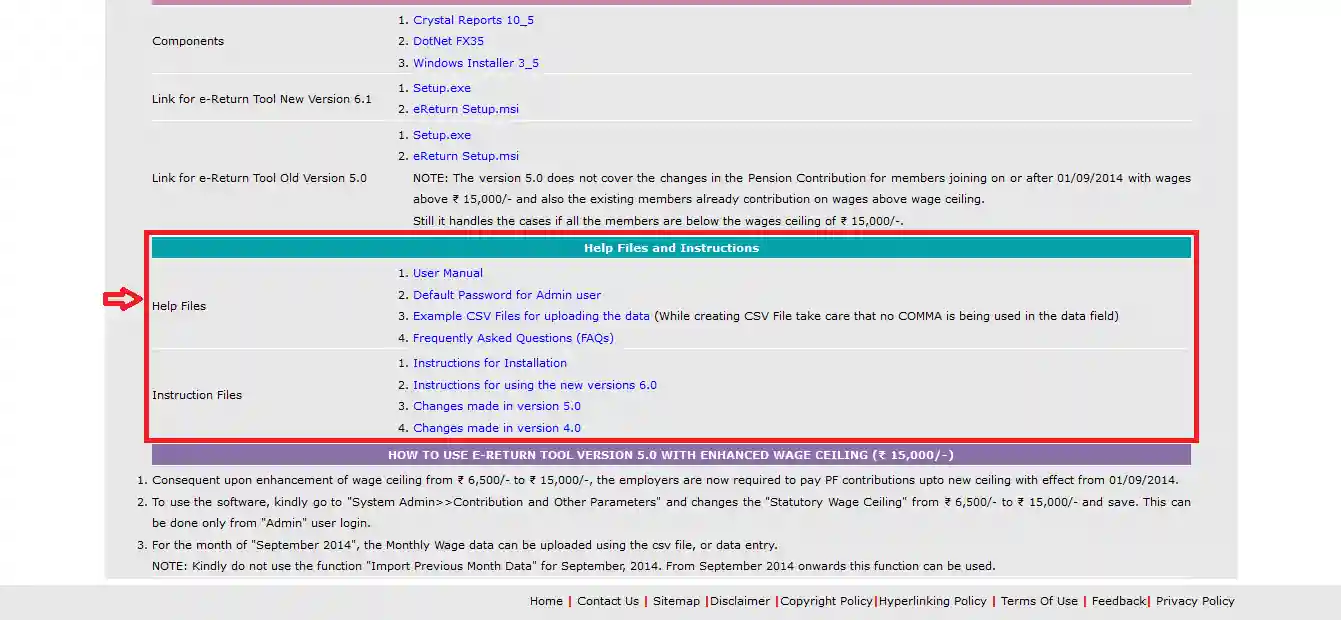Open Default Password for Admin user
Screen dimensions: 1341x620
pos(507,295)
